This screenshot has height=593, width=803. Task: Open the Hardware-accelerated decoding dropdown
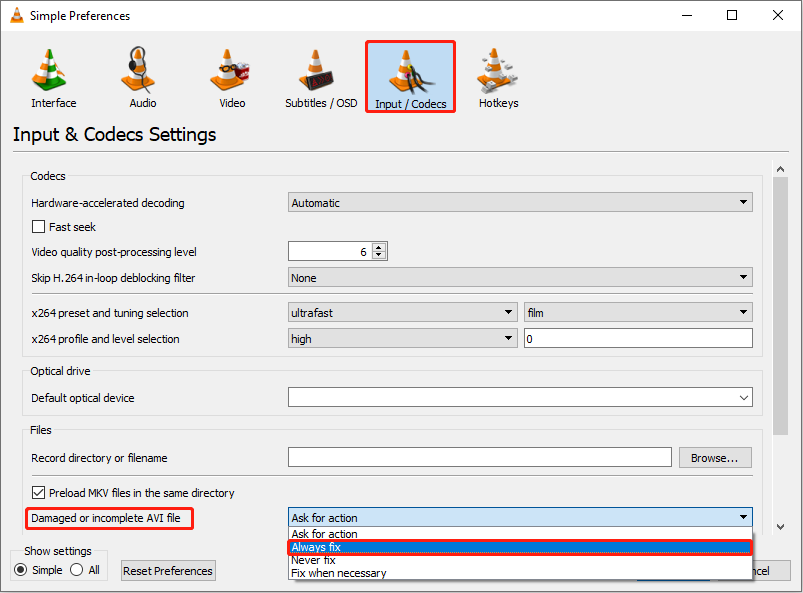[x=520, y=202]
